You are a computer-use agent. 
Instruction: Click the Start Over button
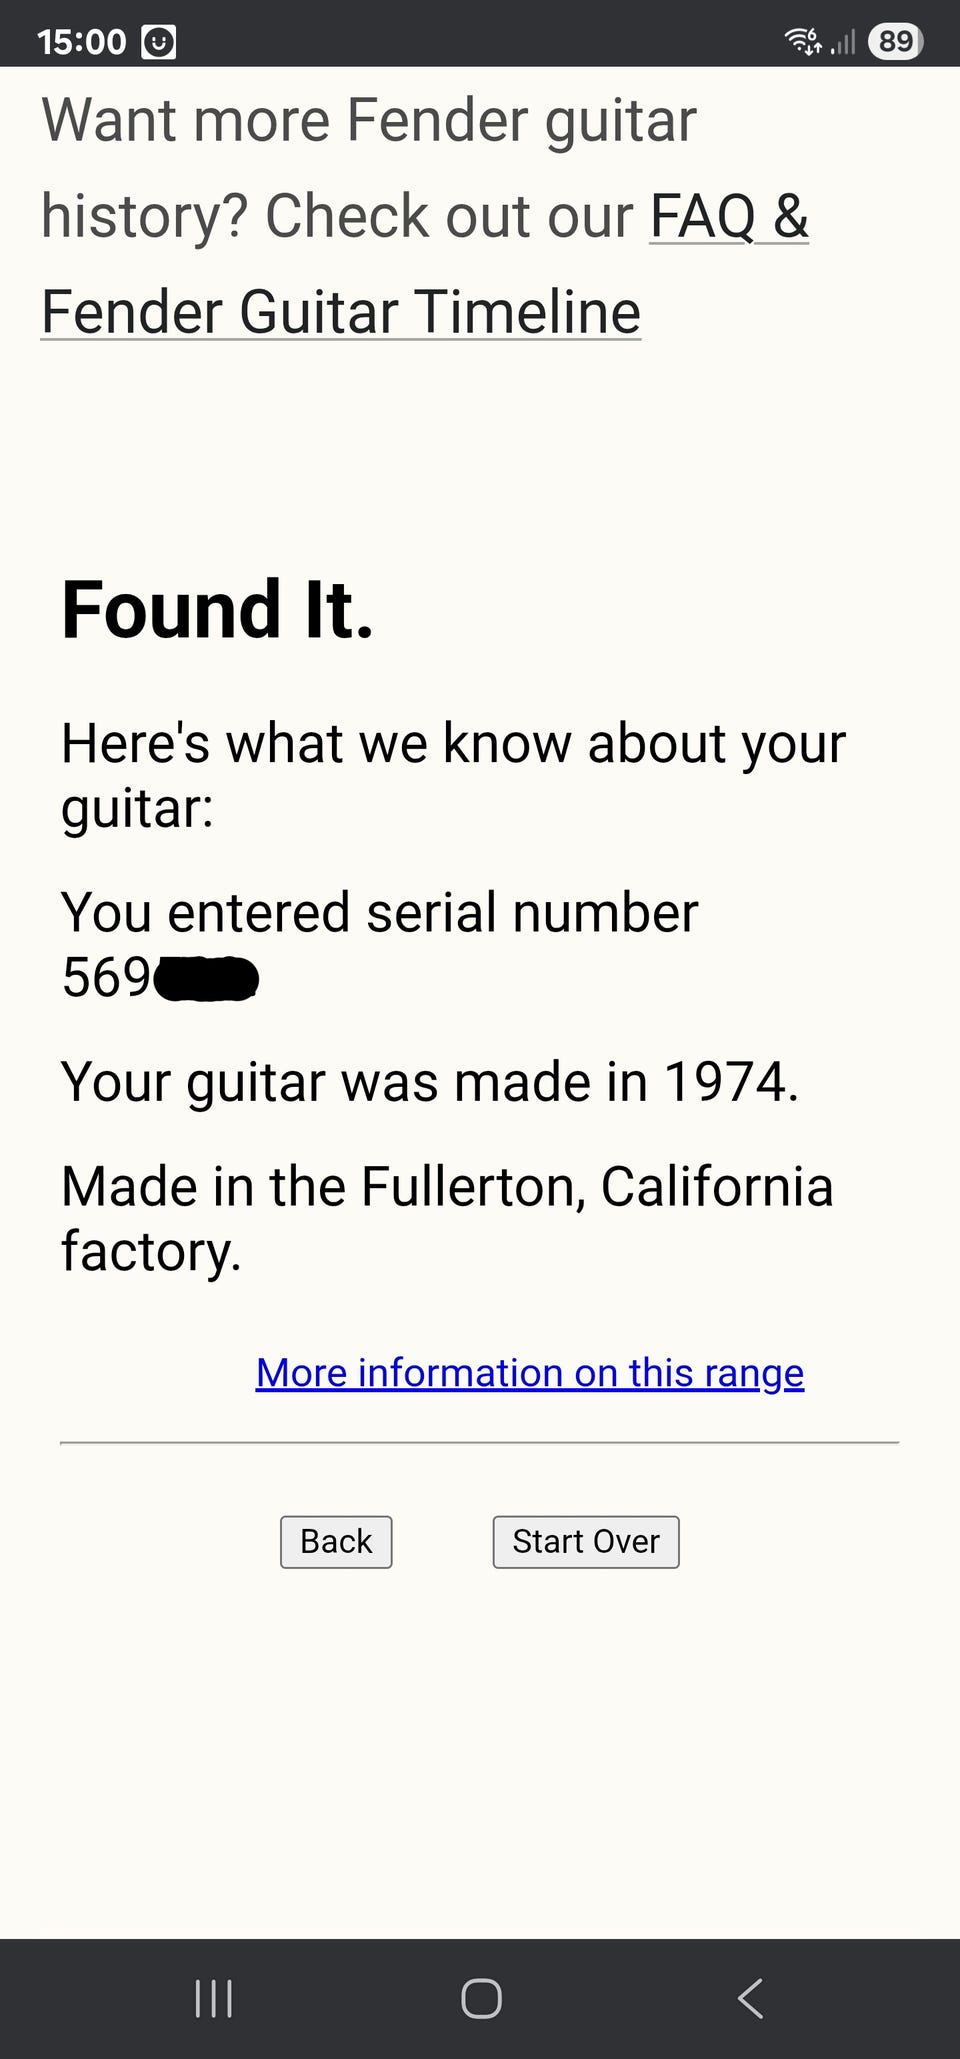coord(585,1541)
